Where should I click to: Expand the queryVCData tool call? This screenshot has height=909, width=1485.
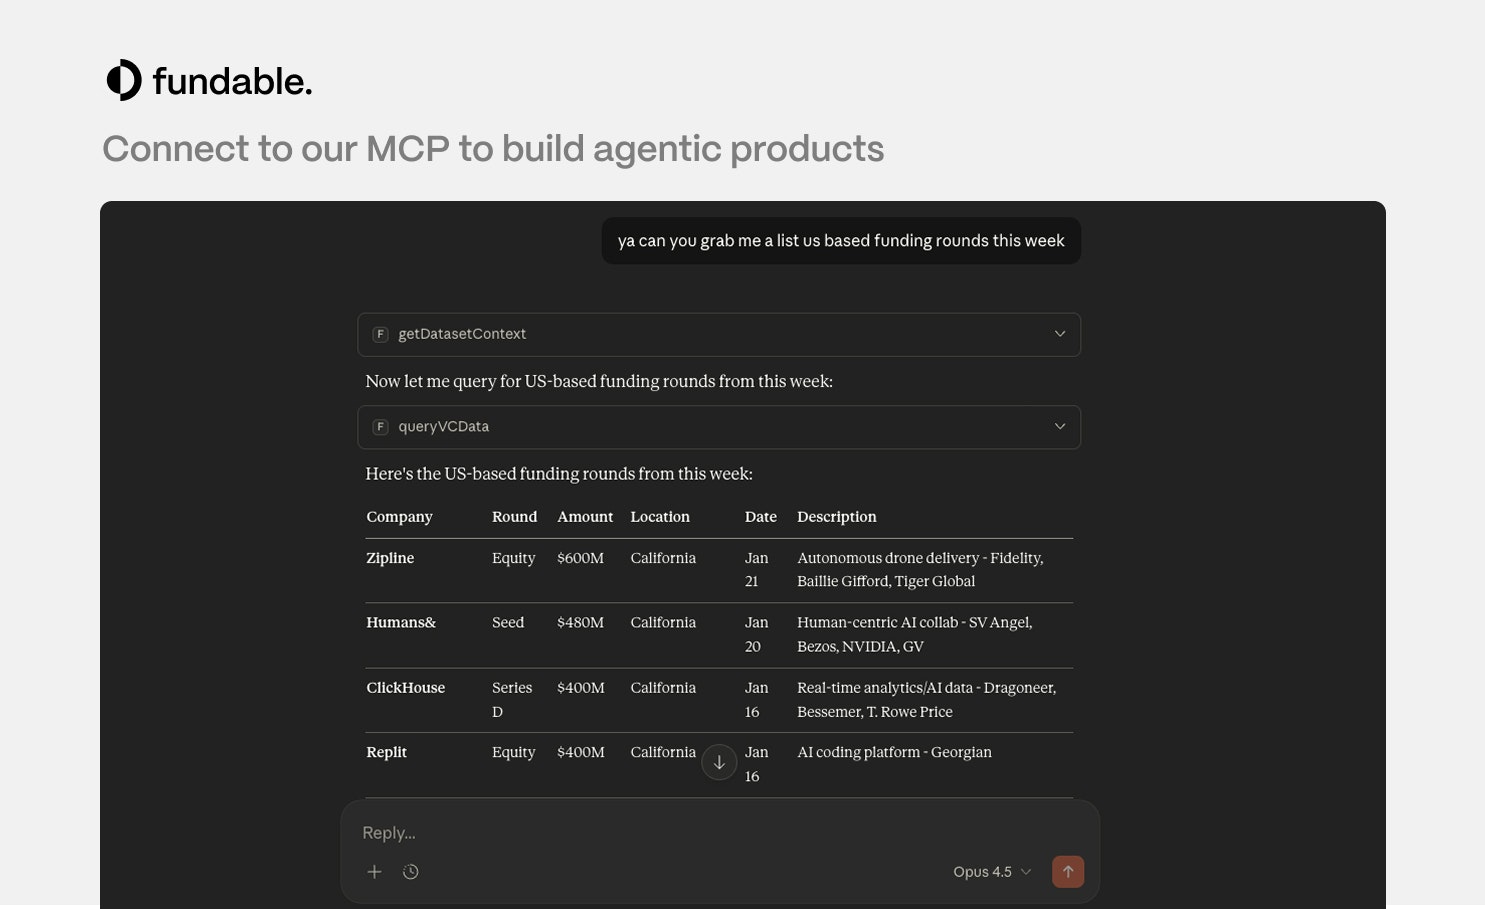coord(1059,427)
